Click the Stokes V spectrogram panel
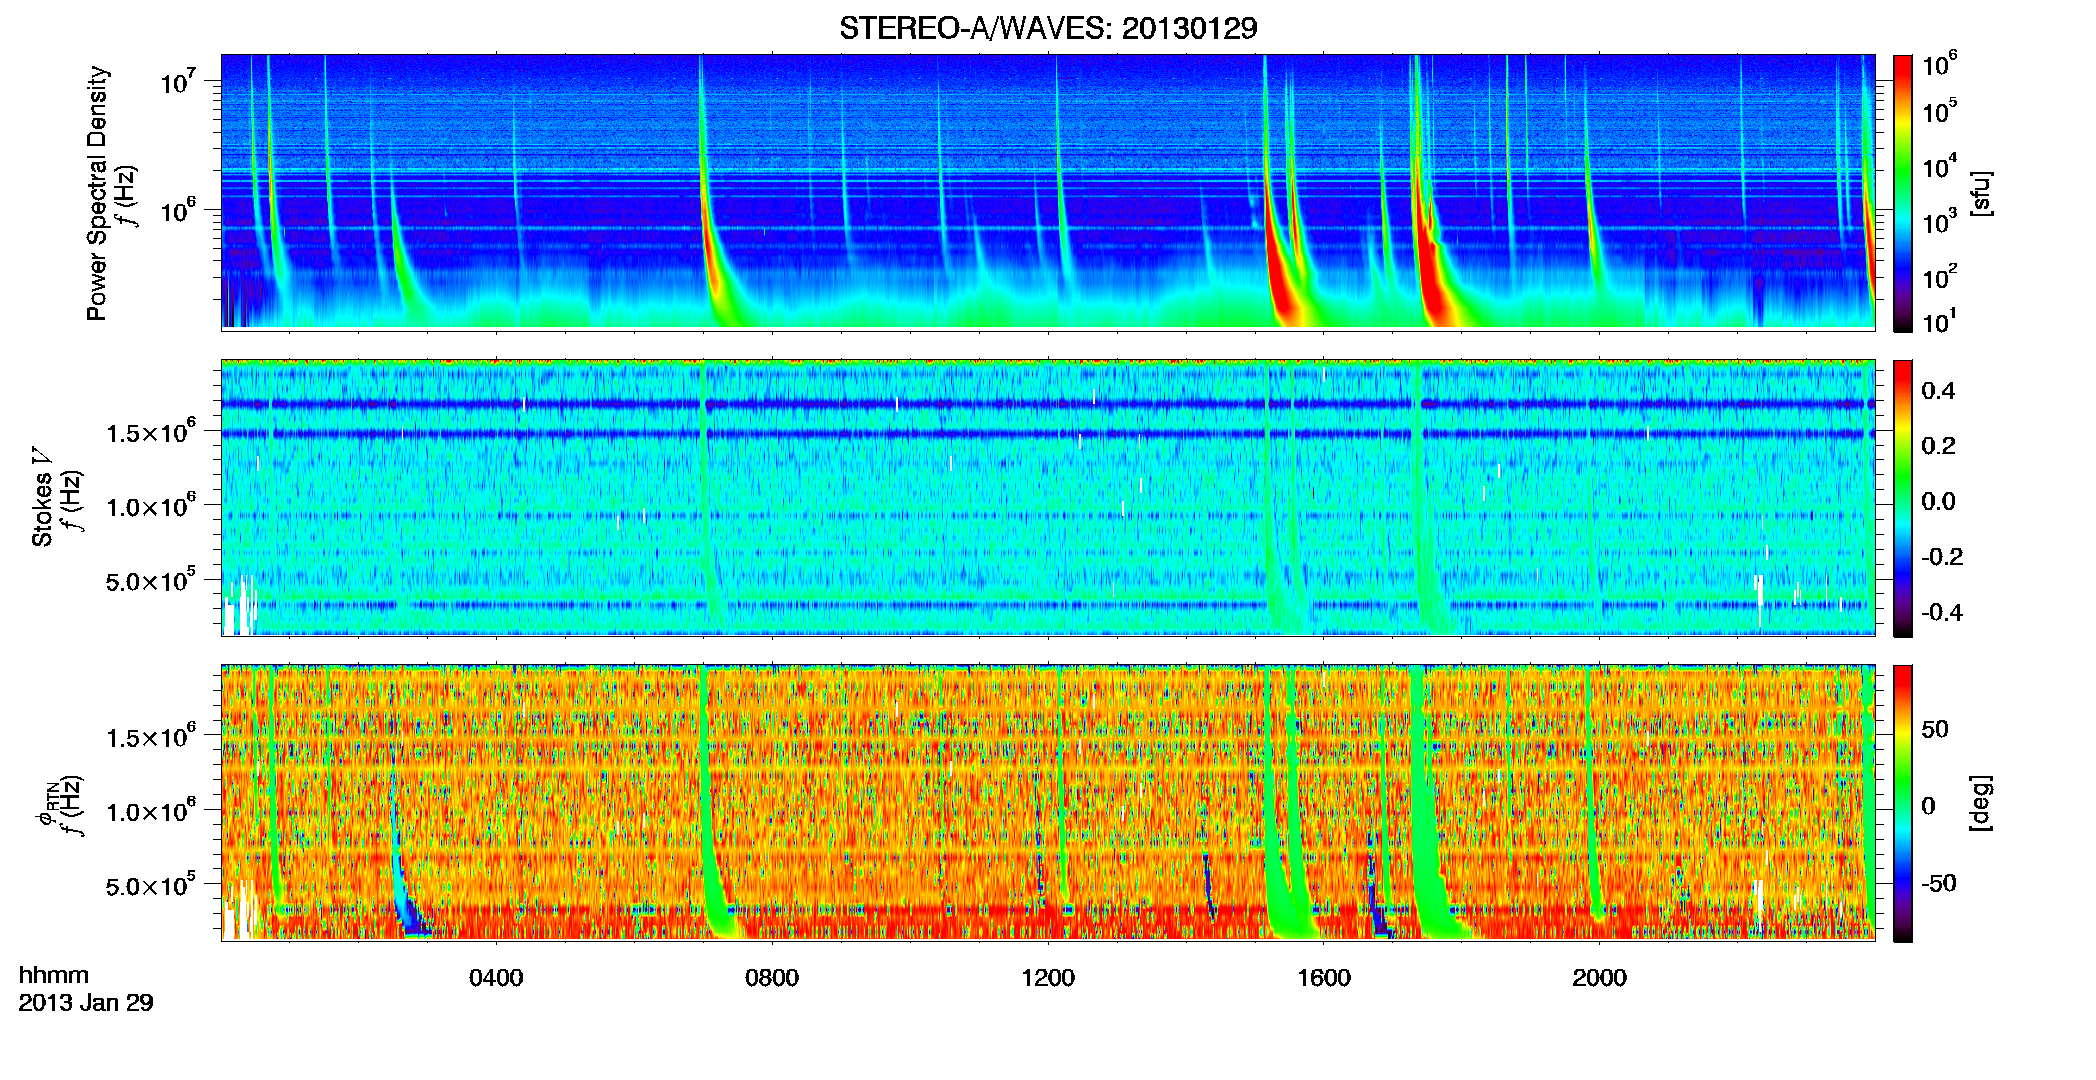2096x1080 pixels. (1048, 498)
